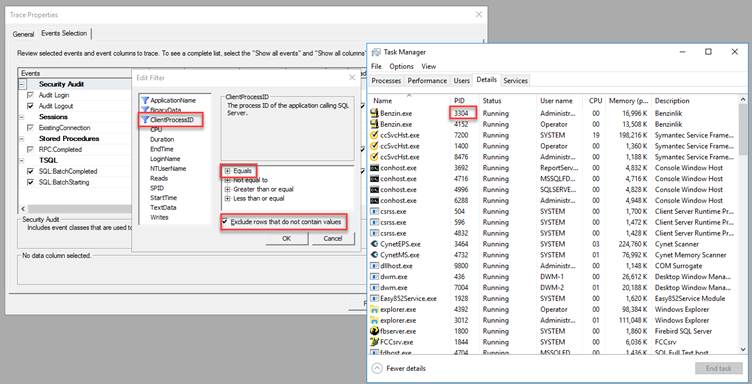Click the fbserver.exe Firebird icon
The image size is (752, 384).
pos(375,331)
